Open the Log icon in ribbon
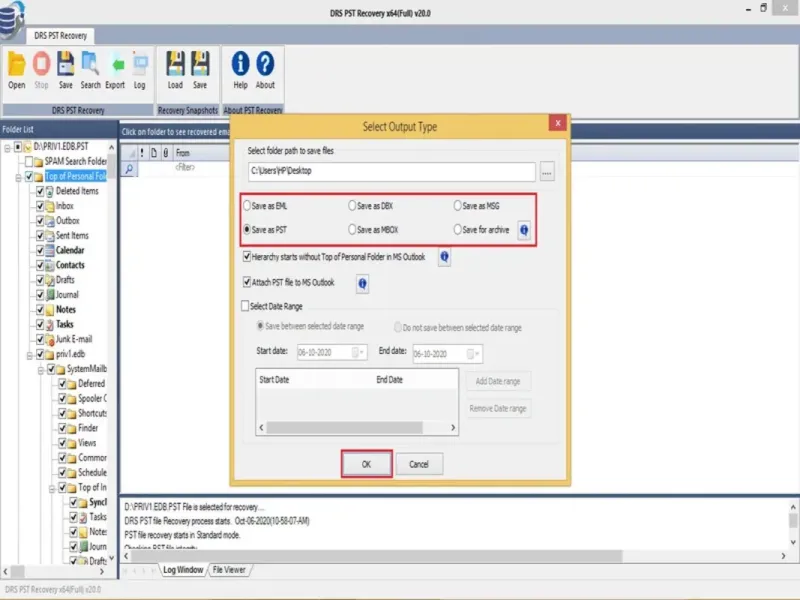Viewport: 800px width, 600px height. click(x=140, y=64)
